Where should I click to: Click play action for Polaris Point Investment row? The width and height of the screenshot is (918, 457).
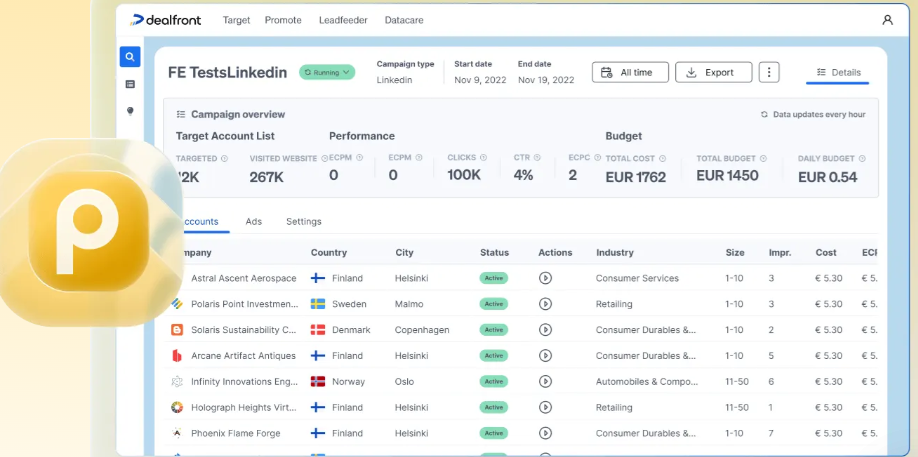[545, 304]
